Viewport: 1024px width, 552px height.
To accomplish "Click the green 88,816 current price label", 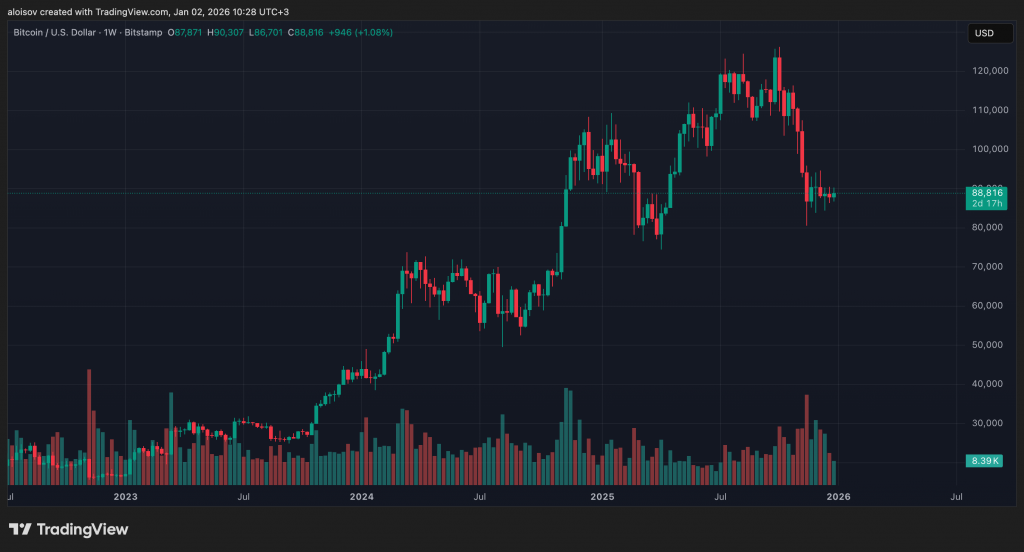I will [985, 197].
